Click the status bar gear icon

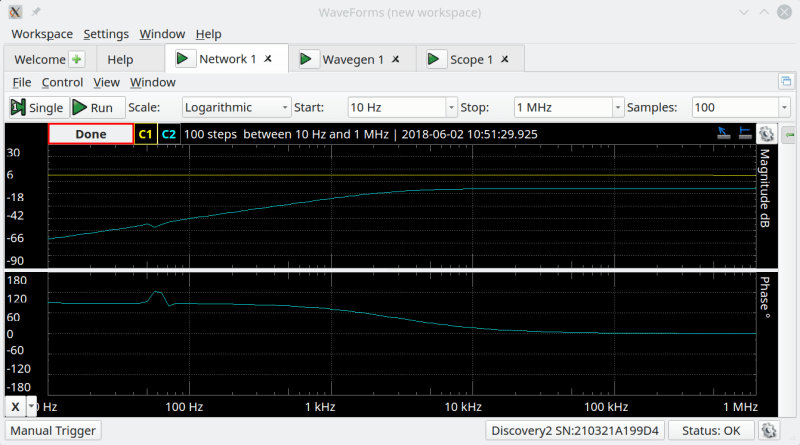click(768, 431)
